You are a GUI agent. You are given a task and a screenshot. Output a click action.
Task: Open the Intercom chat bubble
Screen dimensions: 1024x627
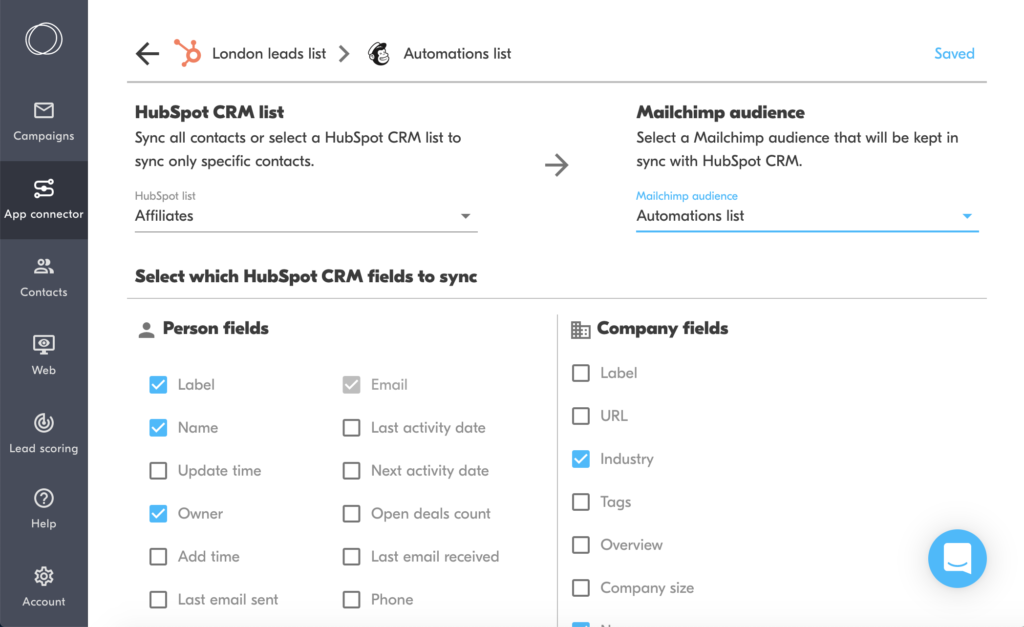(957, 558)
